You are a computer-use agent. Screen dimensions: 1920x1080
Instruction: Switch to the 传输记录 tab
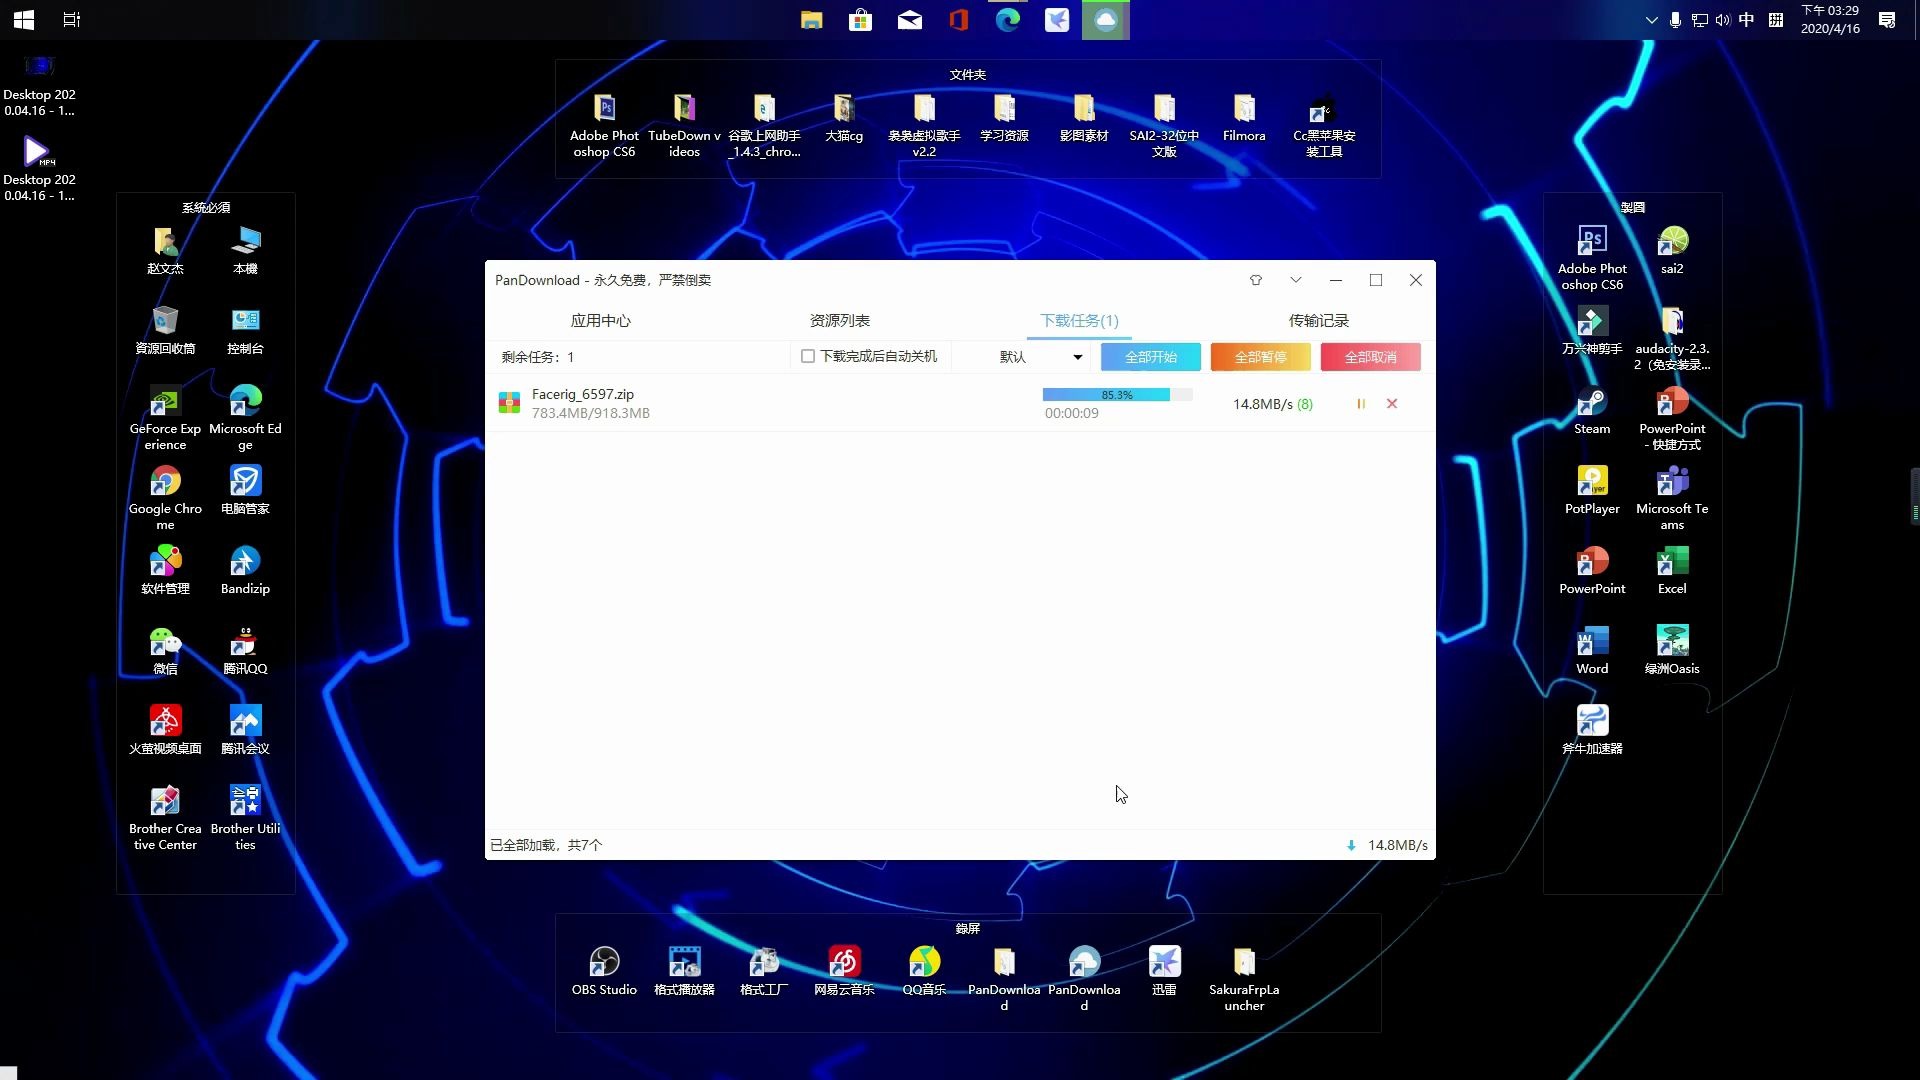point(1318,320)
